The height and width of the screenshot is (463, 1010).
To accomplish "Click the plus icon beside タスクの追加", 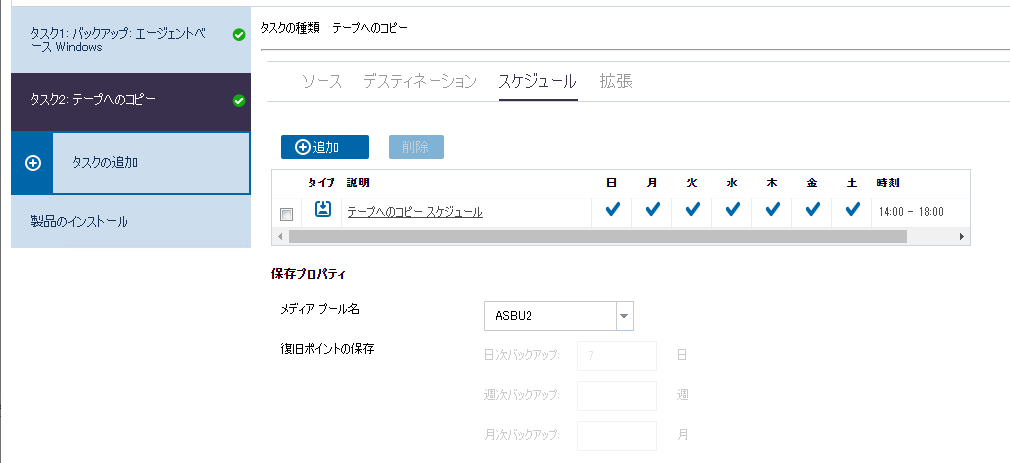I will (x=32, y=163).
